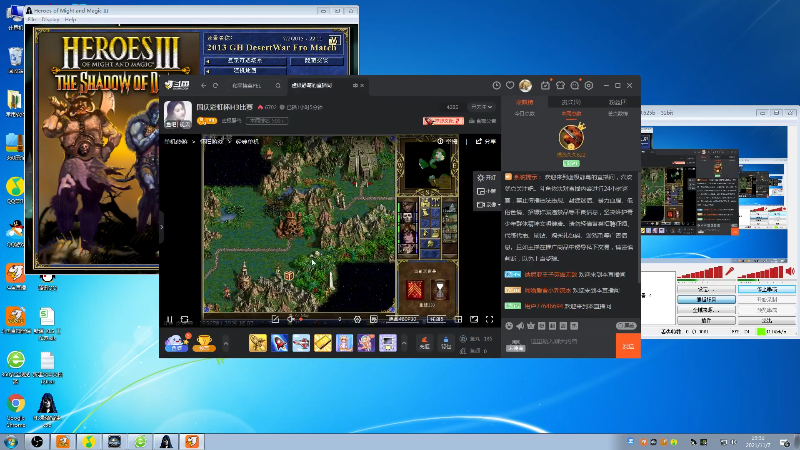Click the orange send button in chat

pos(628,346)
